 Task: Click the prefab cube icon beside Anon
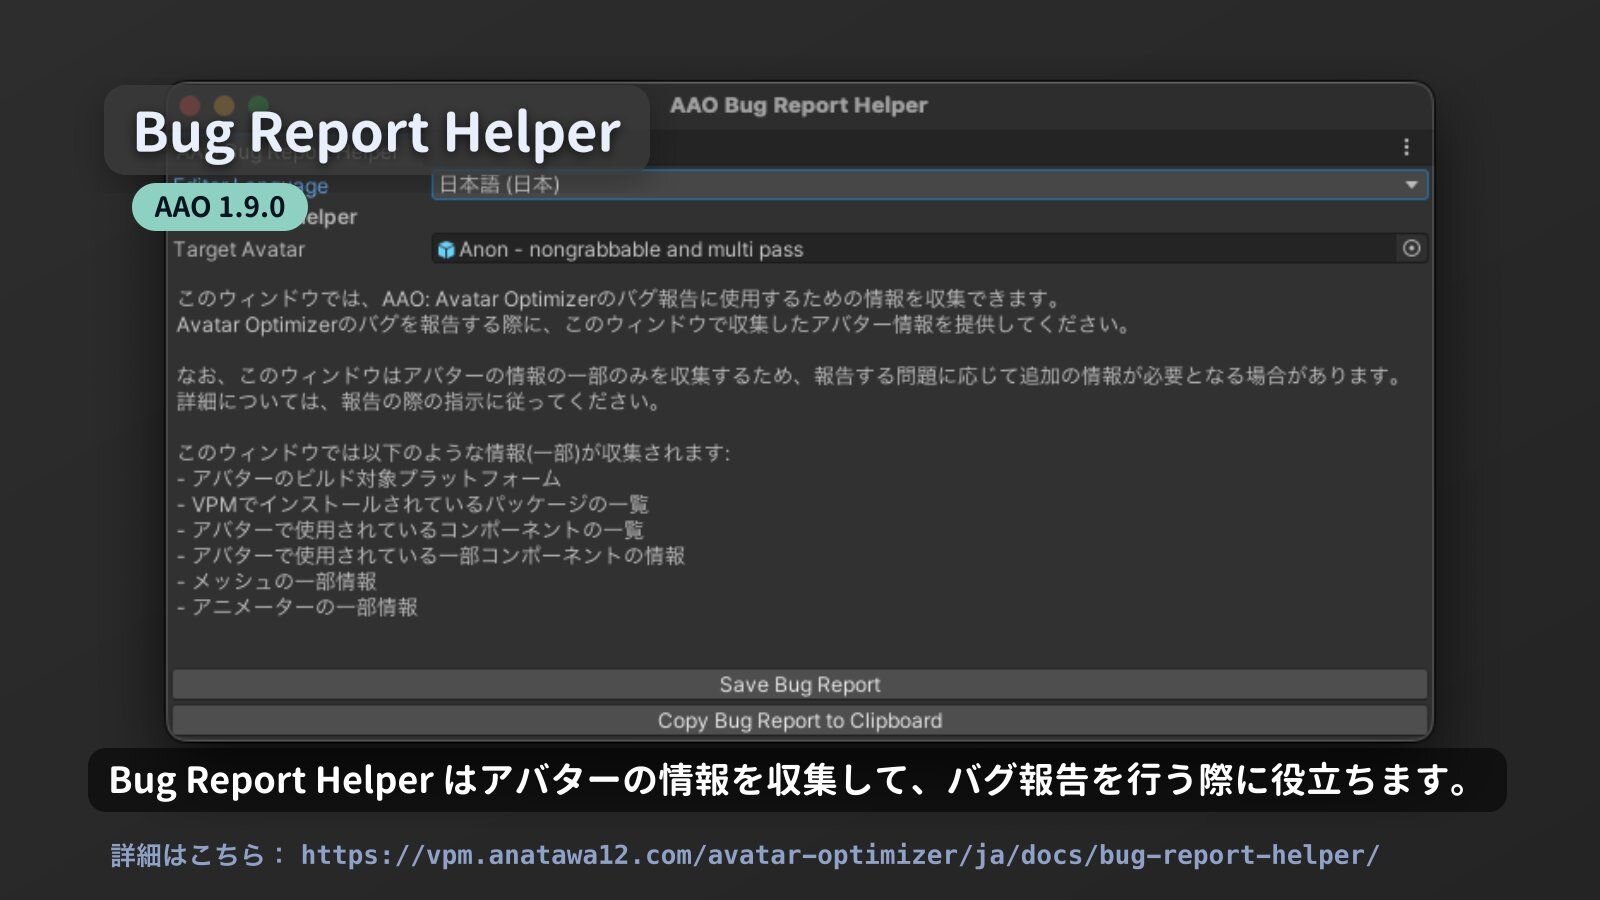[x=446, y=250]
